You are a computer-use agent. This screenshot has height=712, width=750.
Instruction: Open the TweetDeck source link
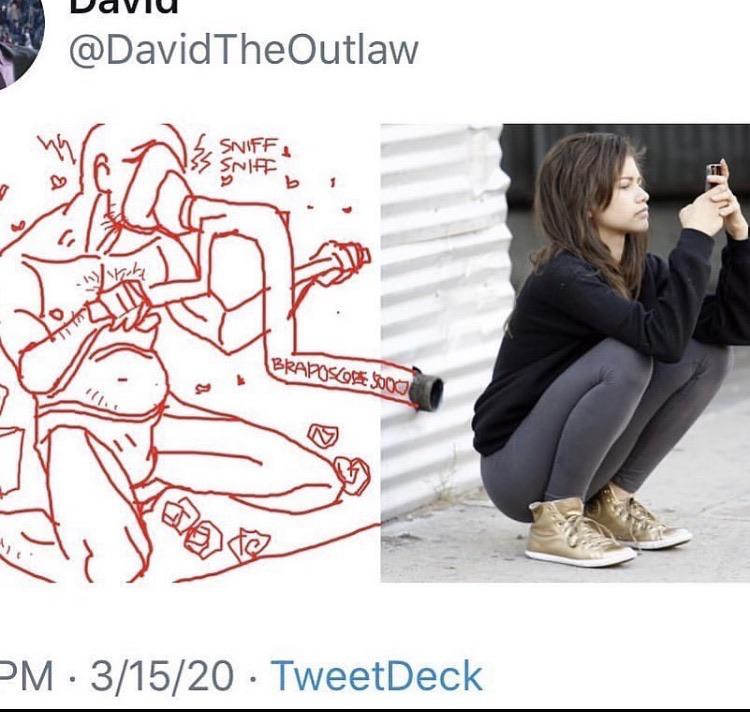point(376,676)
